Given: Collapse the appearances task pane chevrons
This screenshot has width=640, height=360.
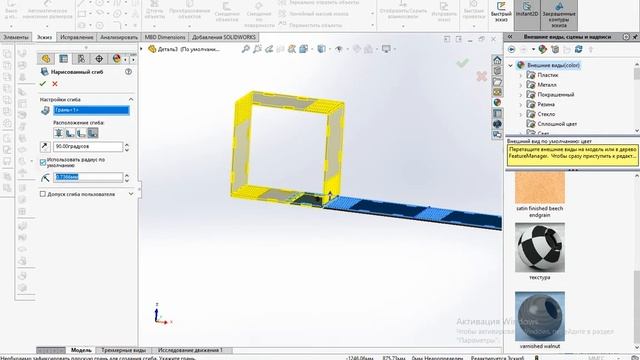Looking at the screenshot, I should 510,37.
